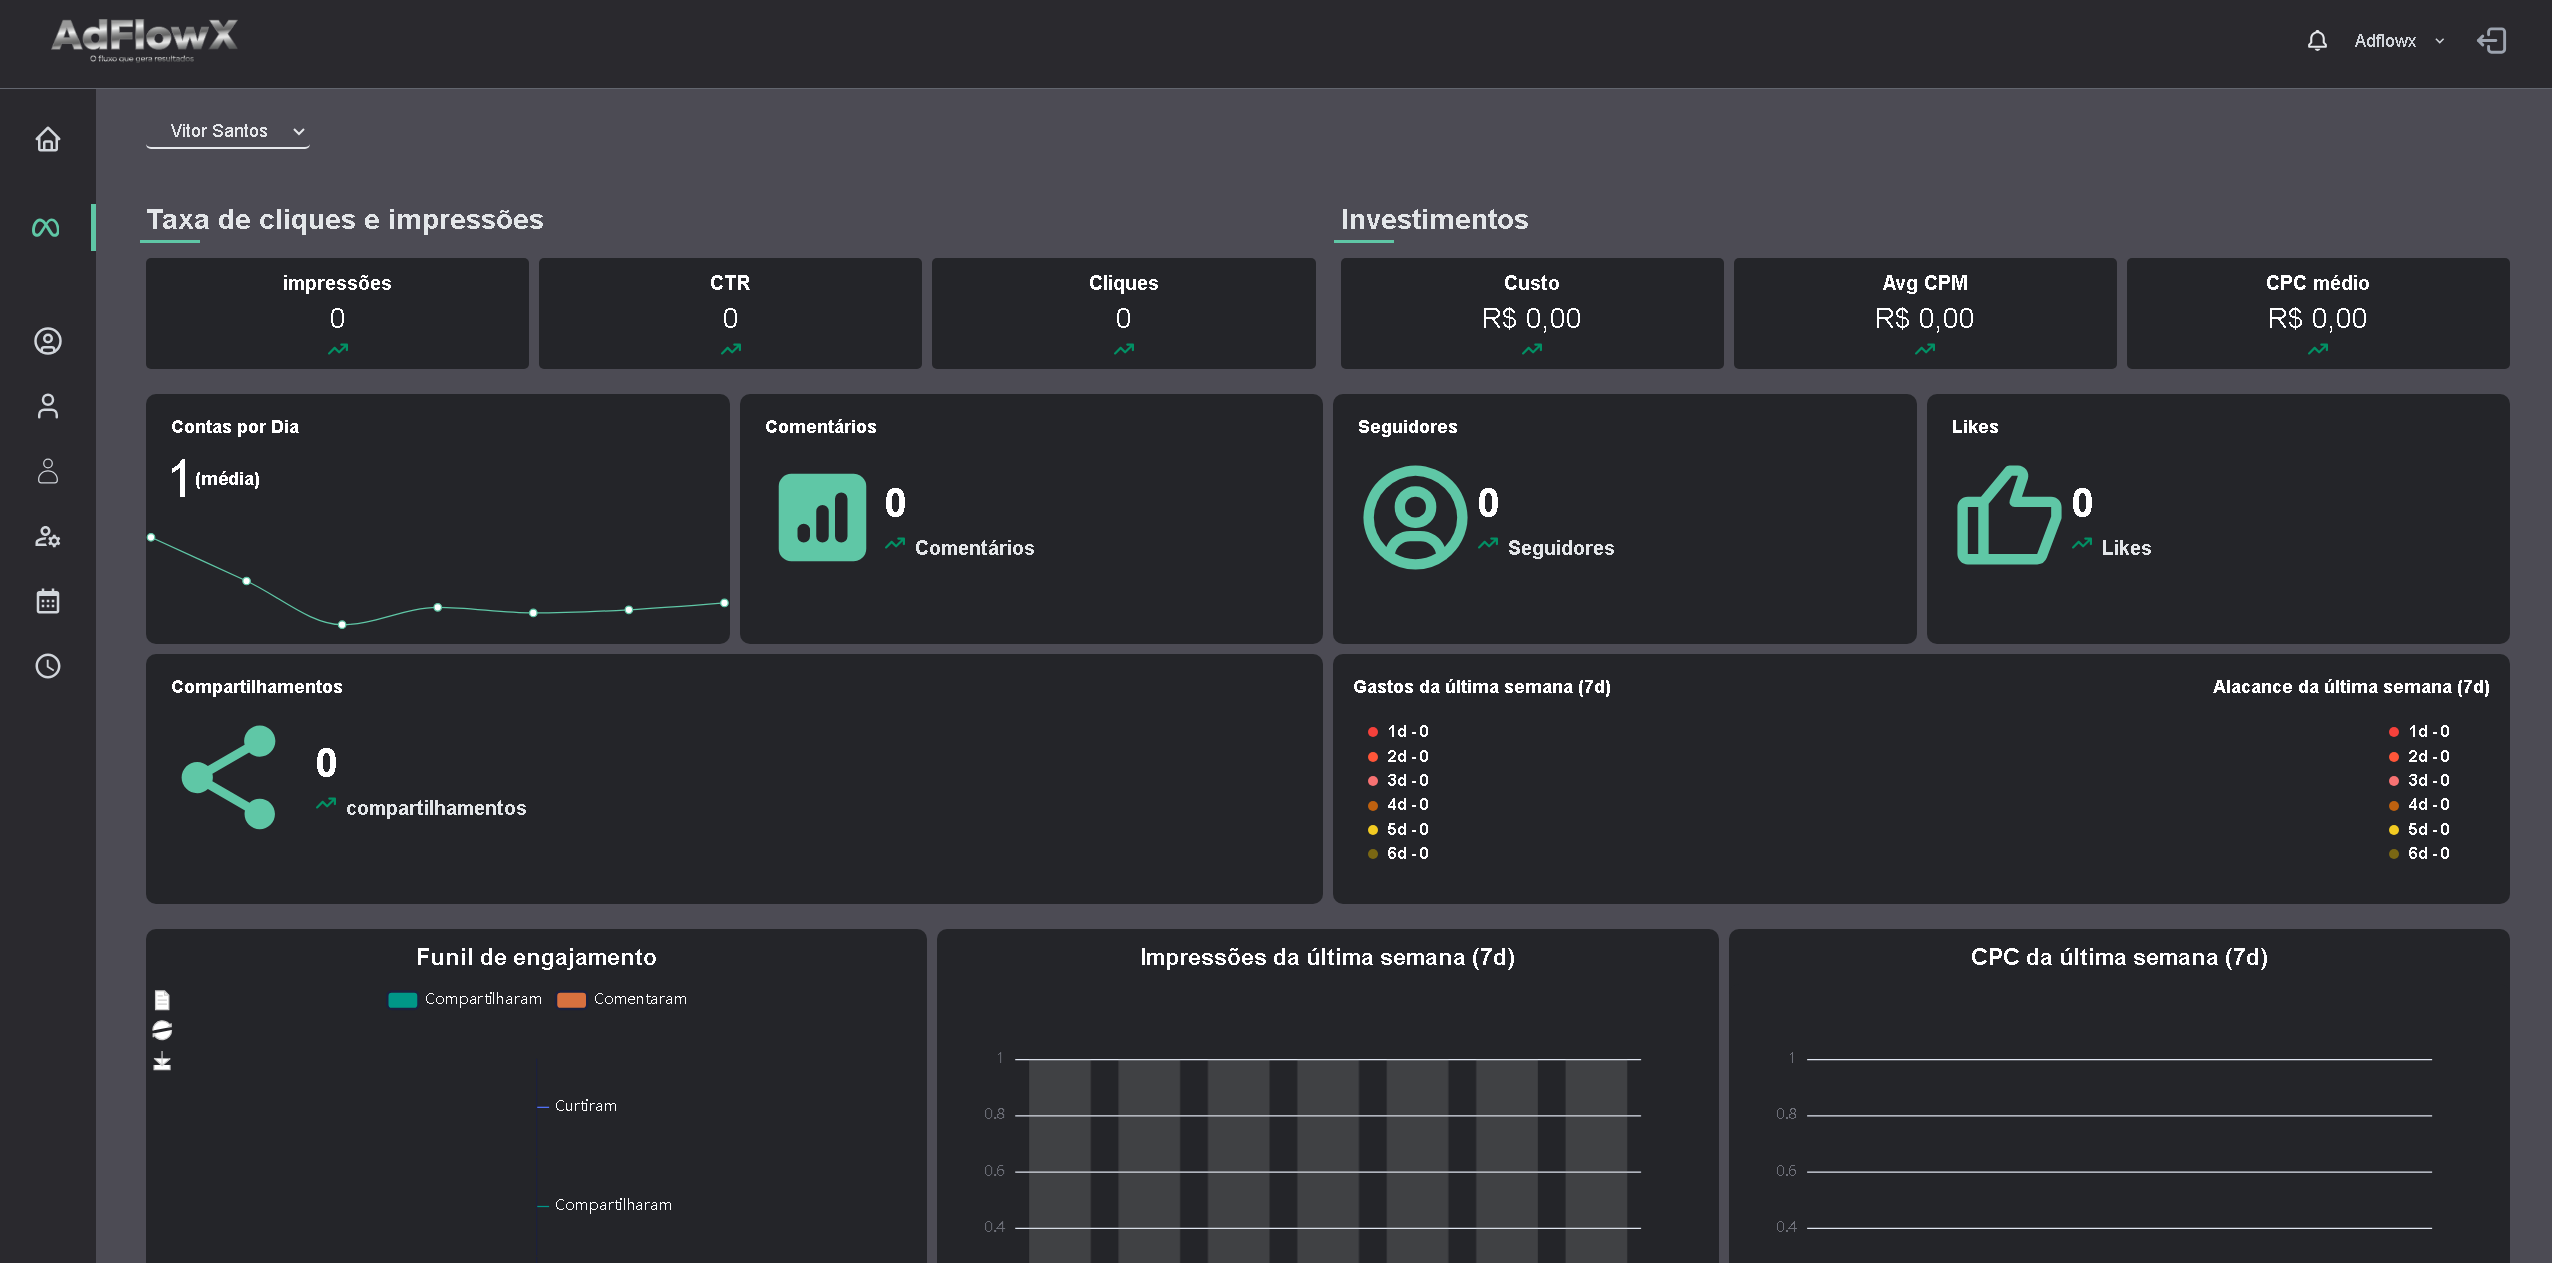Open the user settings gear icon
This screenshot has width=2552, height=1263.
click(x=47, y=537)
